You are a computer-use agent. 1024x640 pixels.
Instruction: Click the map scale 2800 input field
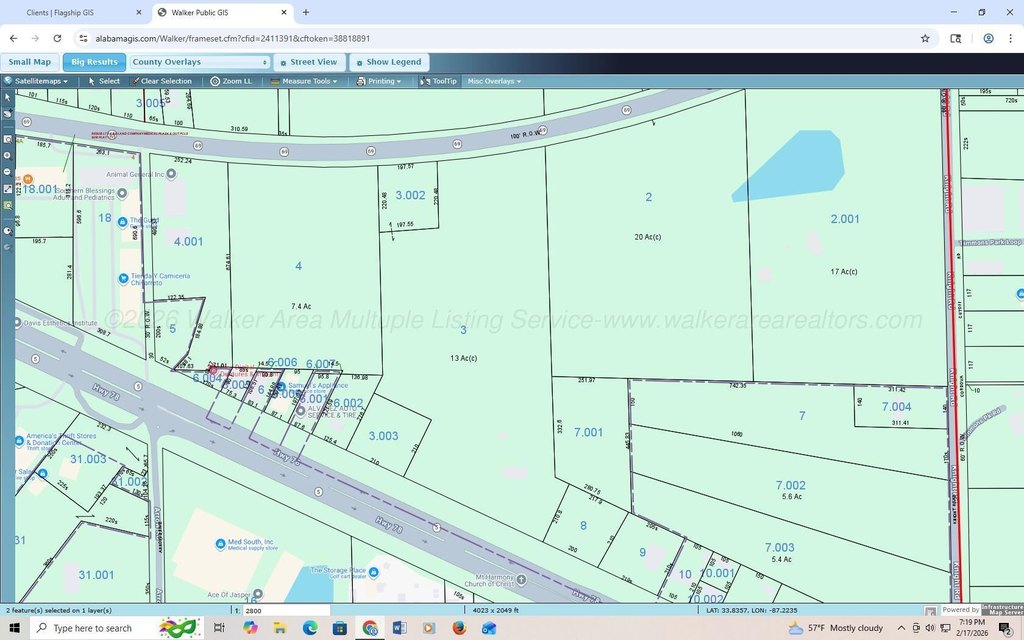point(286,611)
